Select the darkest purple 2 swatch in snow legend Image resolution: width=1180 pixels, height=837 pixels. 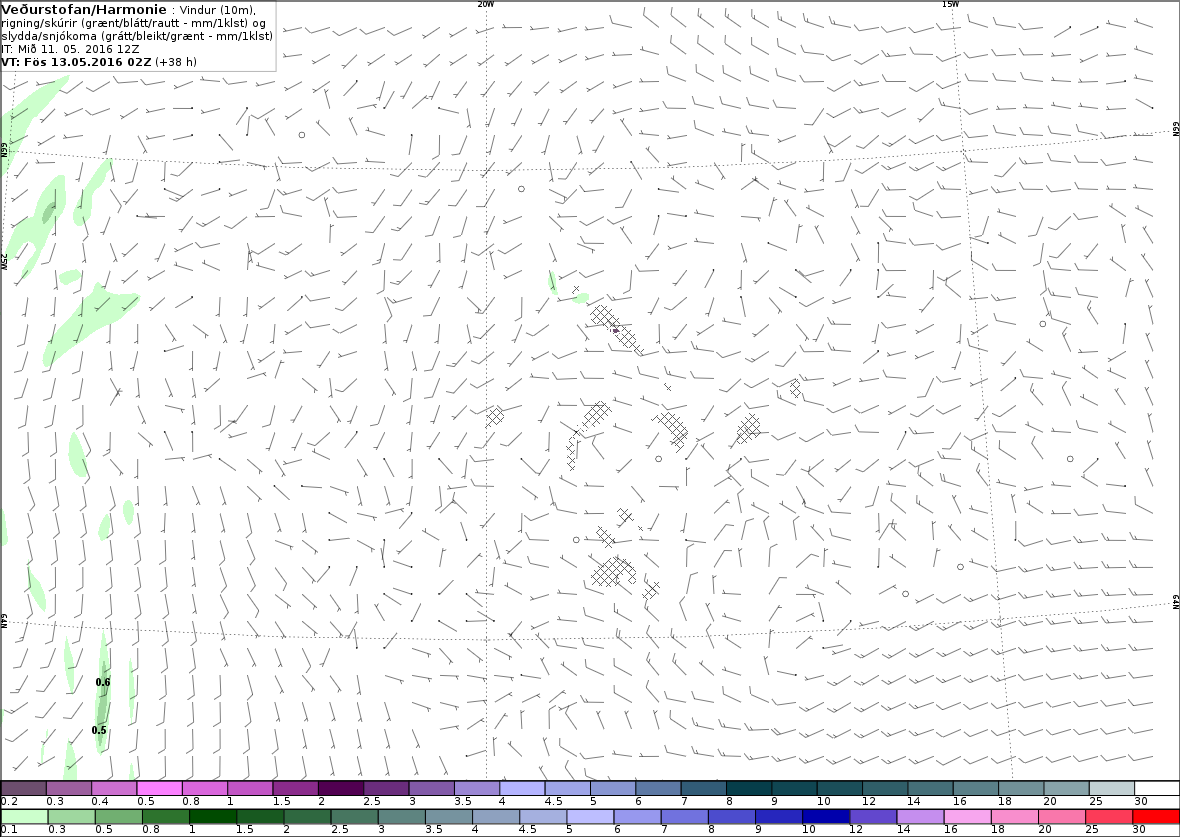(341, 788)
